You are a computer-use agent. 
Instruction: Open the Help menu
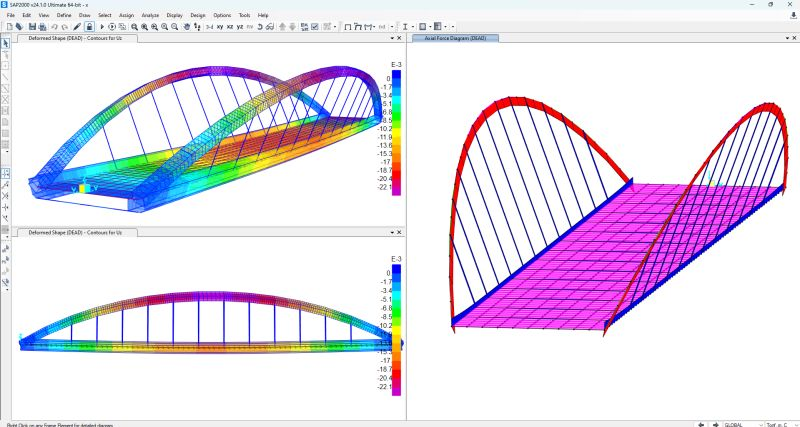pyautogui.click(x=263, y=15)
